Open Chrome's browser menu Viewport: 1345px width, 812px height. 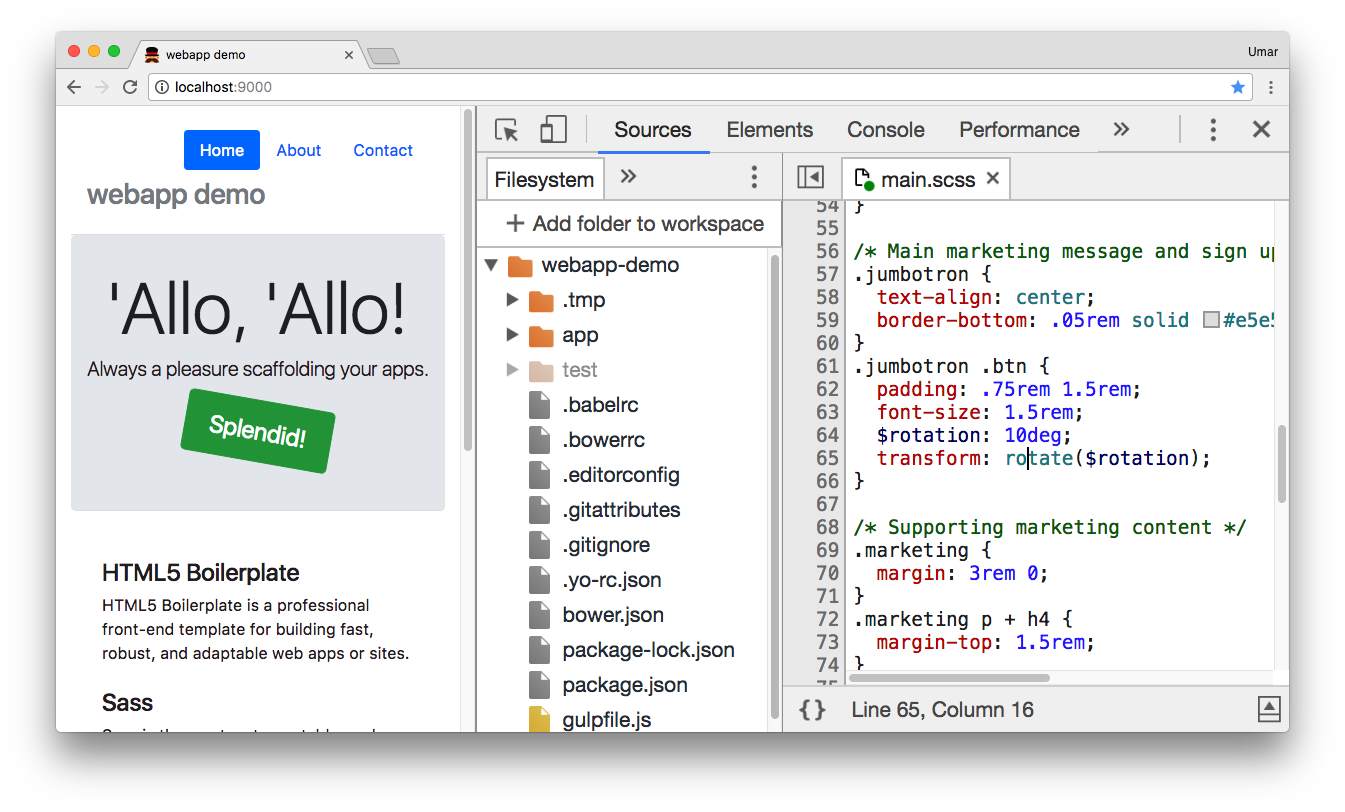[1271, 87]
